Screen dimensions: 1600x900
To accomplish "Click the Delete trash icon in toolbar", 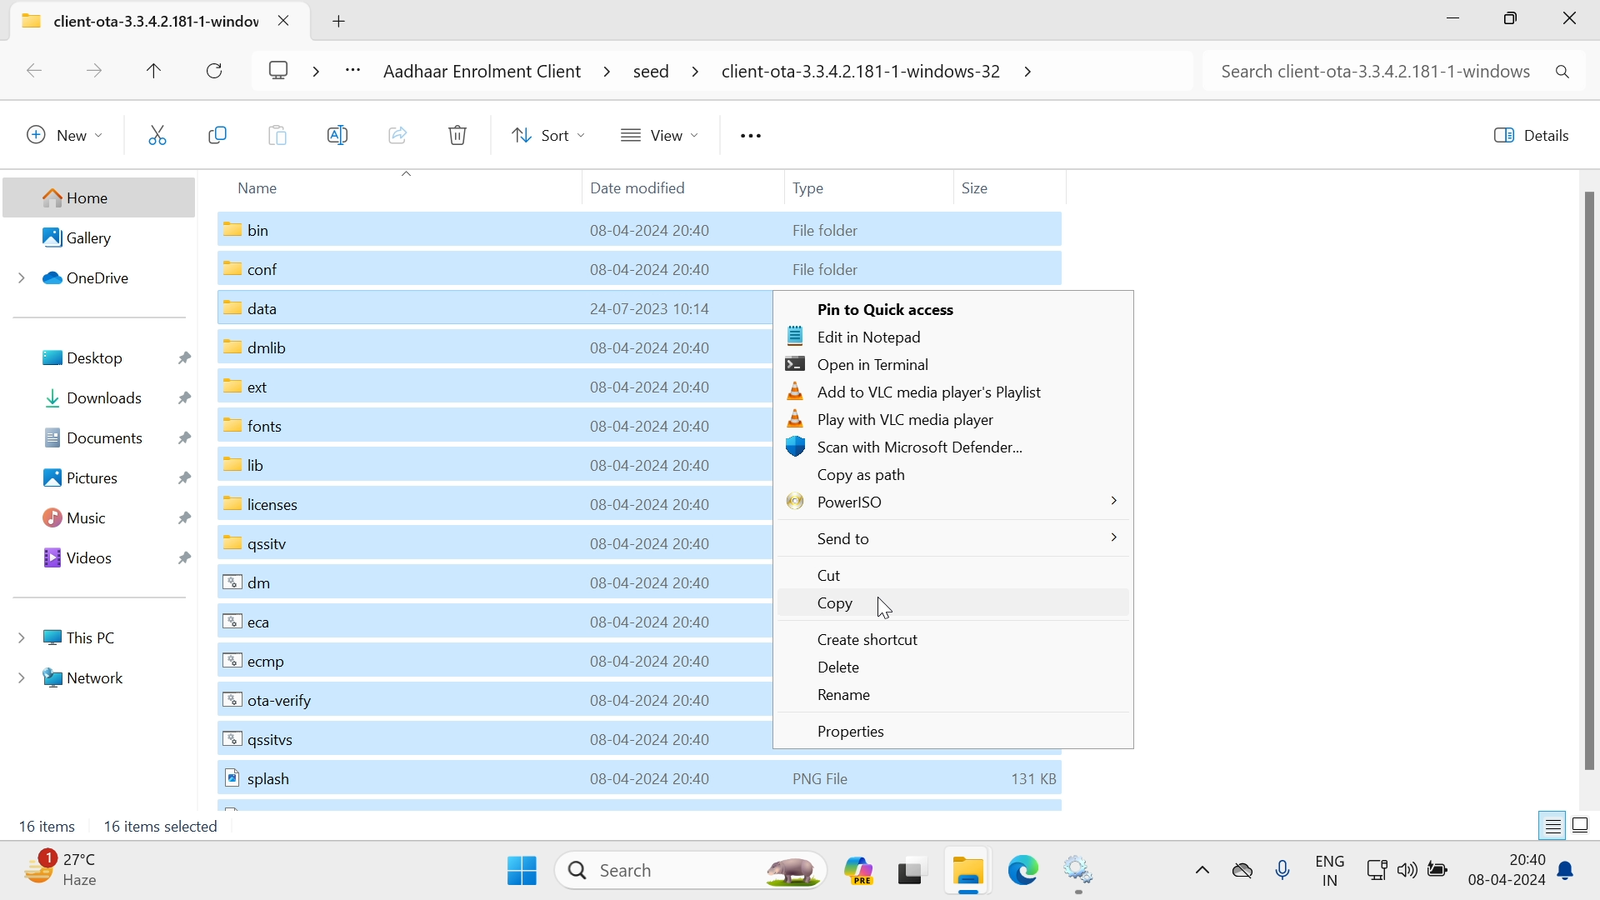I will pos(457,135).
